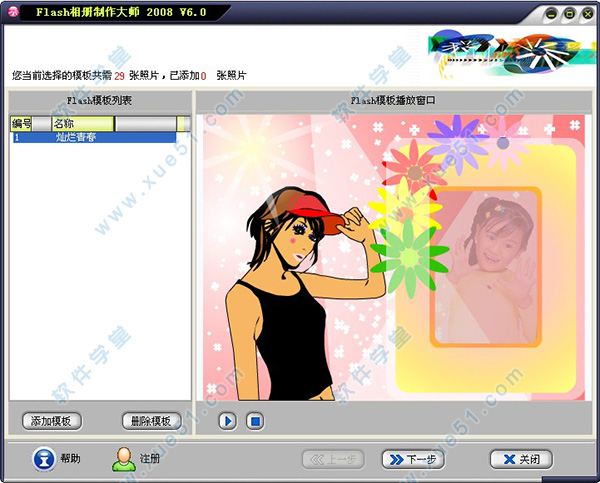Go to next step with 下一步

point(413,459)
